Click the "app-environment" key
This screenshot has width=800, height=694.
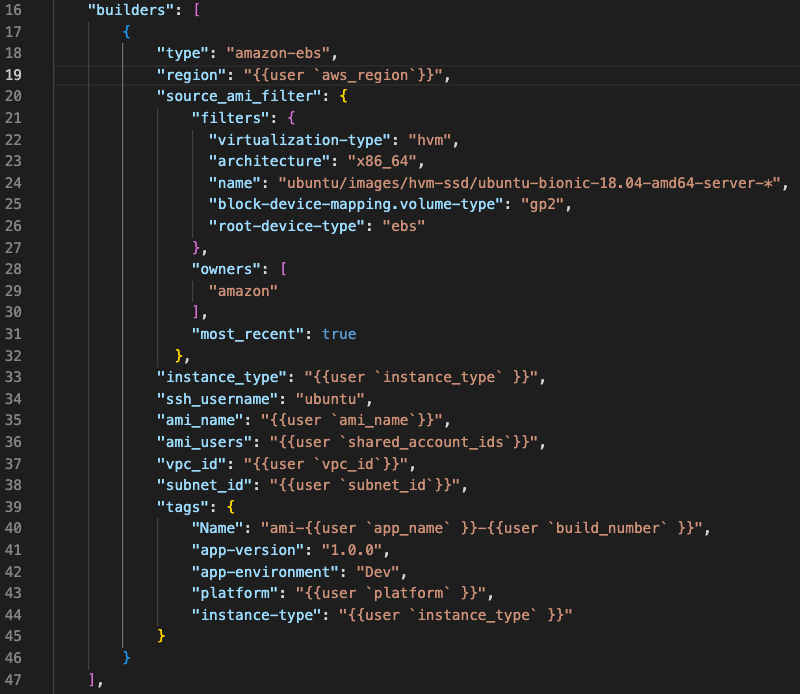[265, 572]
